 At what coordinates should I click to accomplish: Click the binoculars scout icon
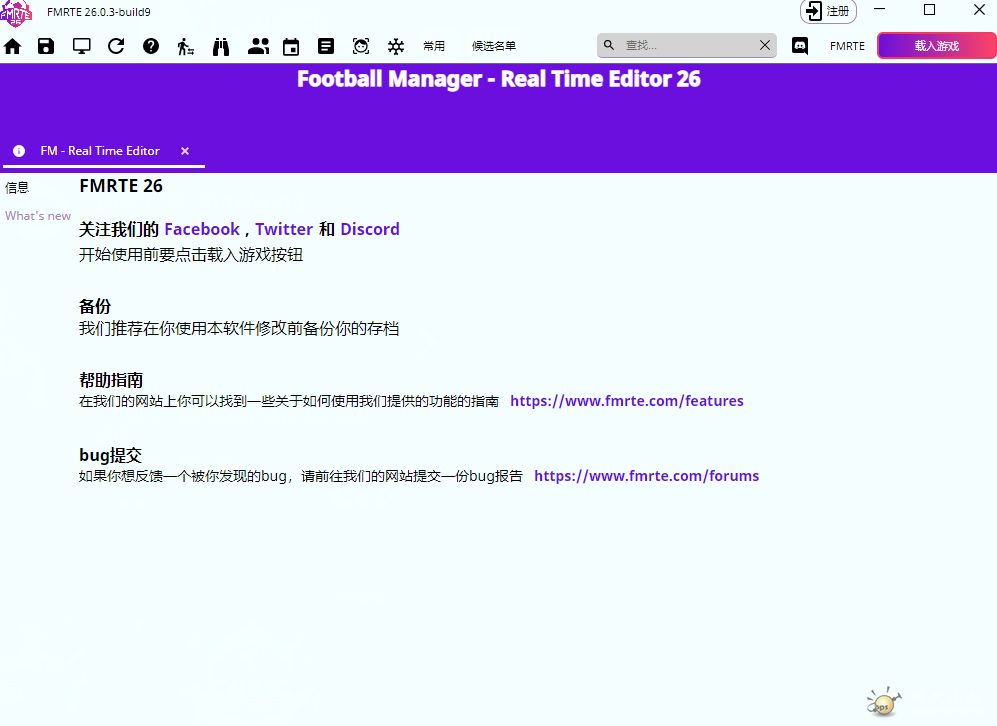pos(221,46)
